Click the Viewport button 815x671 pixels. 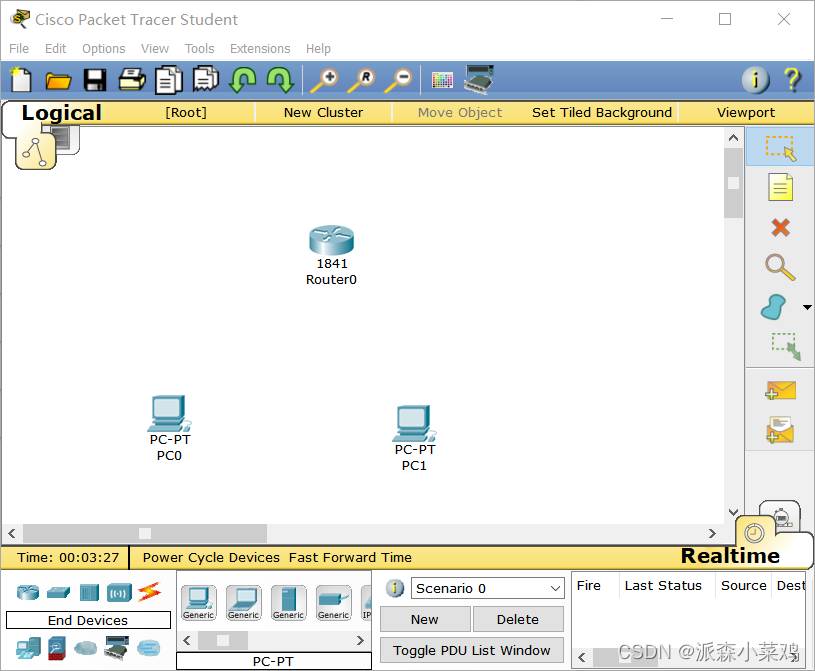click(746, 112)
